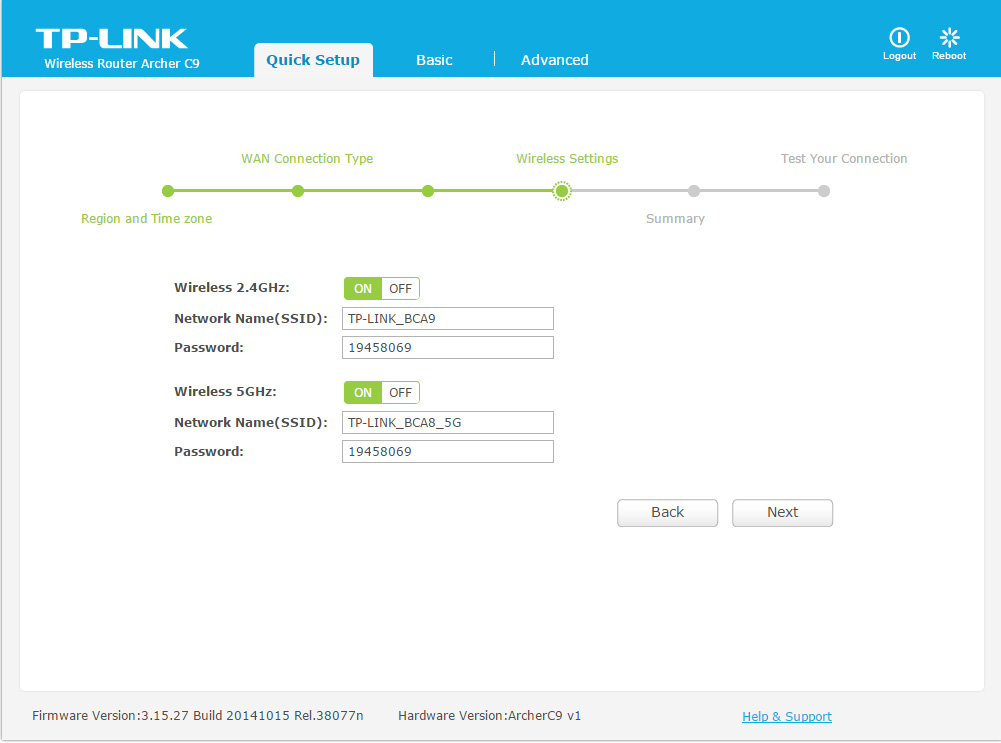The height and width of the screenshot is (743, 1001).
Task: Click the Logout power icon
Action: [899, 38]
